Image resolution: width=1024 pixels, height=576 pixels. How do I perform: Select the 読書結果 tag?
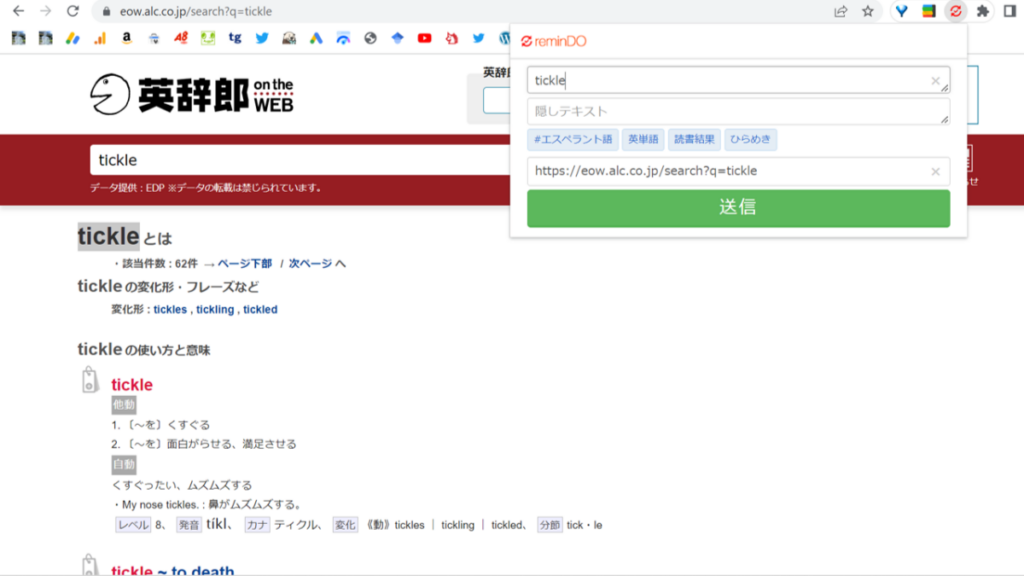[694, 139]
